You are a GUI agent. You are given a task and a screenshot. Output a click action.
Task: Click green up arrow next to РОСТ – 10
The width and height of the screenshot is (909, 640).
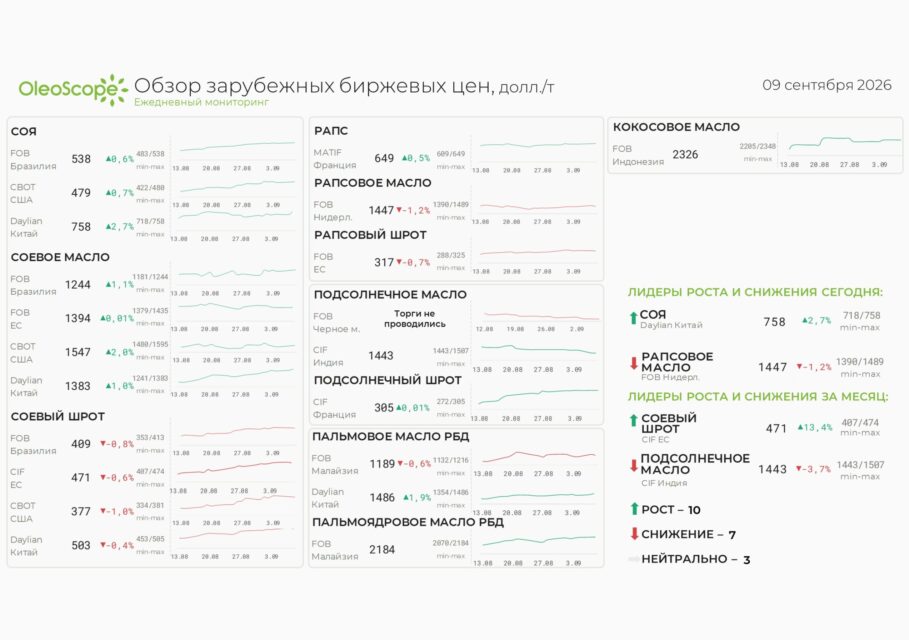(x=634, y=509)
